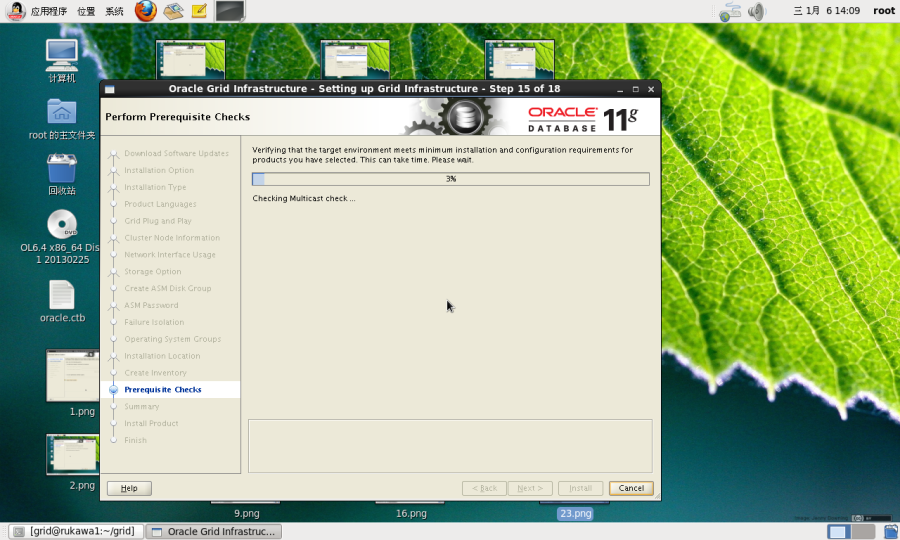Click the bottom panel trash applet

coord(891,531)
